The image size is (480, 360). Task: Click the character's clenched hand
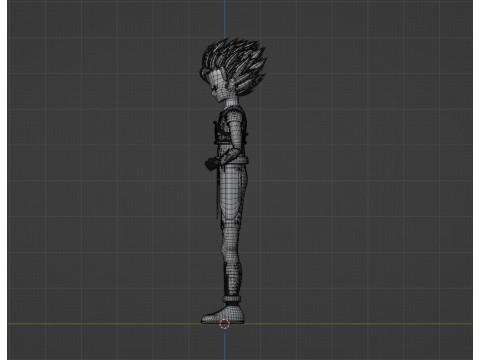click(x=212, y=164)
